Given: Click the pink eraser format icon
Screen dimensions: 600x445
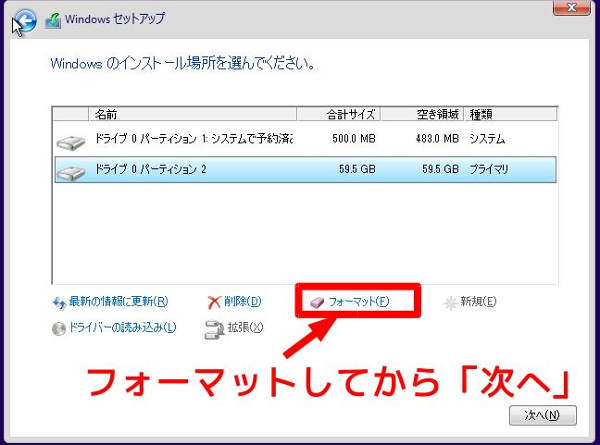Looking at the screenshot, I should [x=318, y=302].
